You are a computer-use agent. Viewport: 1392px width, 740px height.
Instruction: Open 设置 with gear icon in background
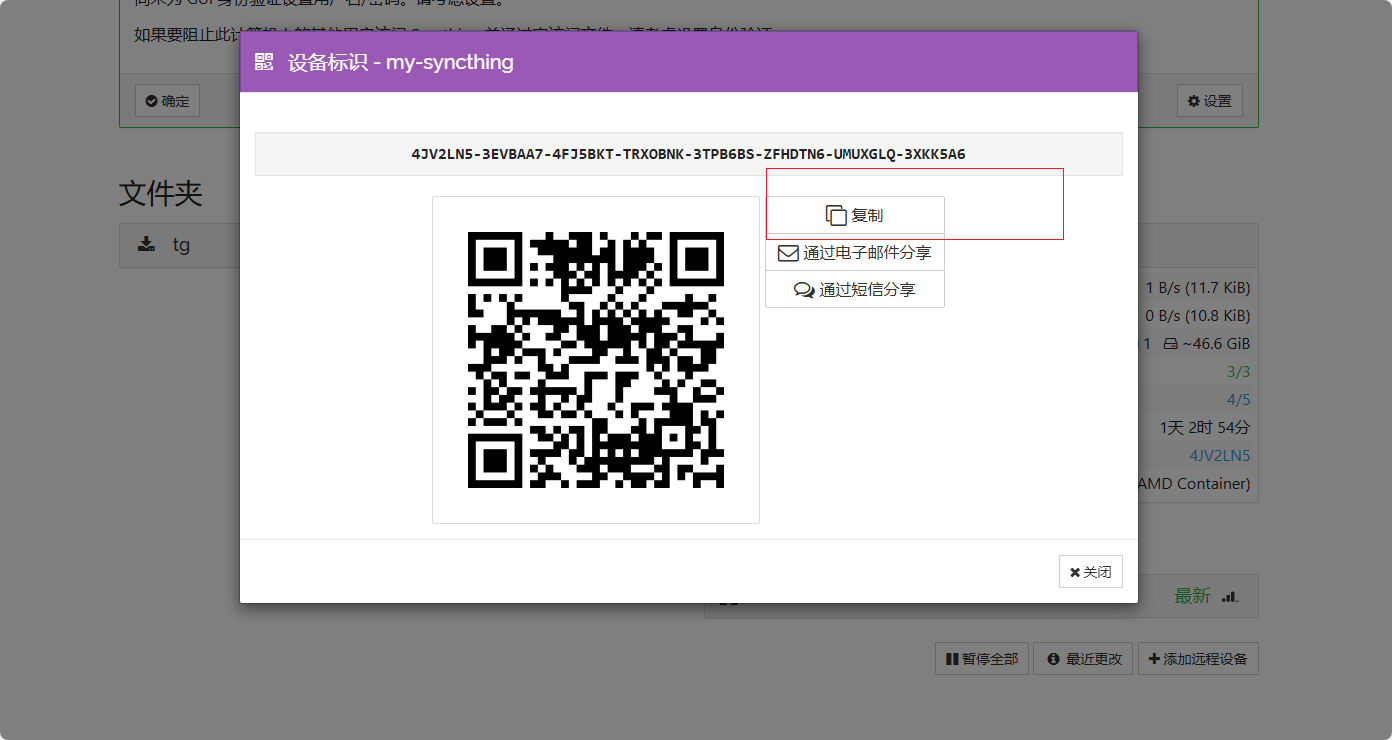click(1210, 101)
